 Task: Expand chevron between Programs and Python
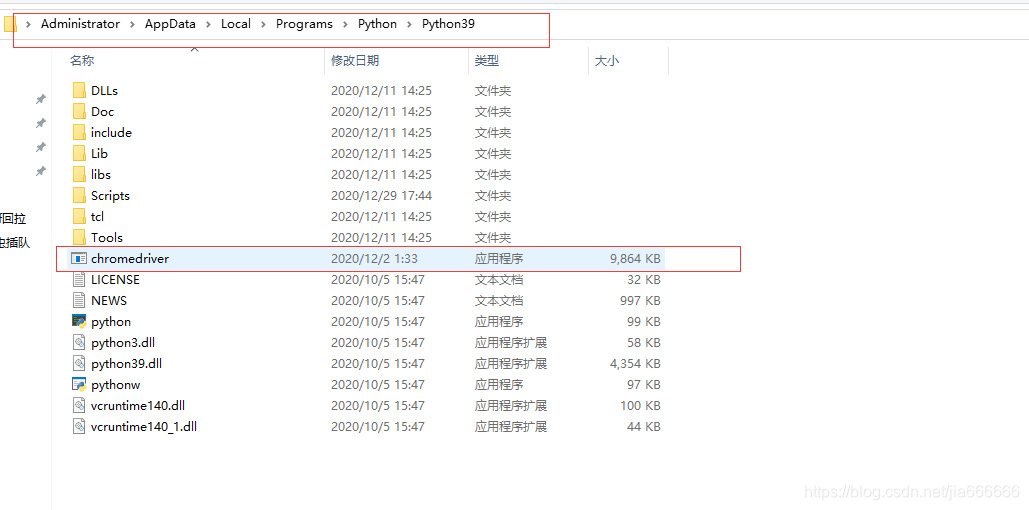click(345, 24)
